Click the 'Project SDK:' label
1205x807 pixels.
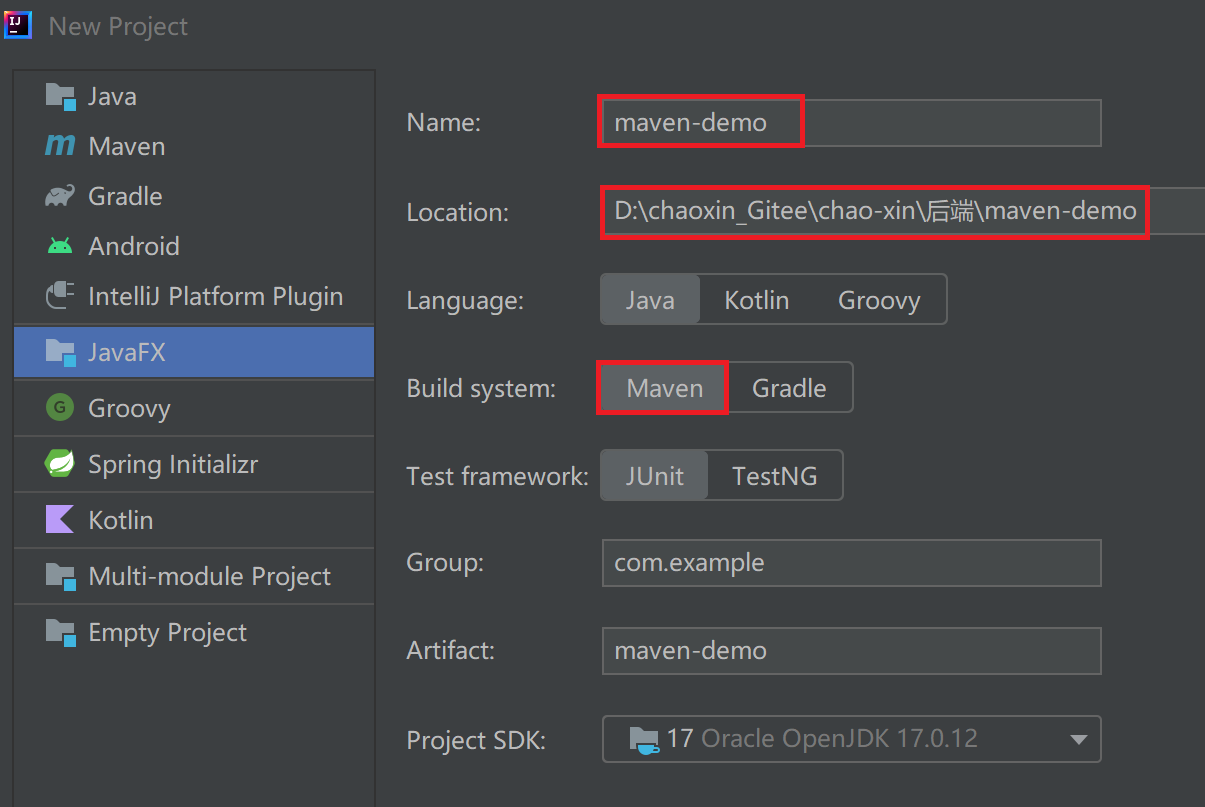pyautogui.click(x=476, y=741)
